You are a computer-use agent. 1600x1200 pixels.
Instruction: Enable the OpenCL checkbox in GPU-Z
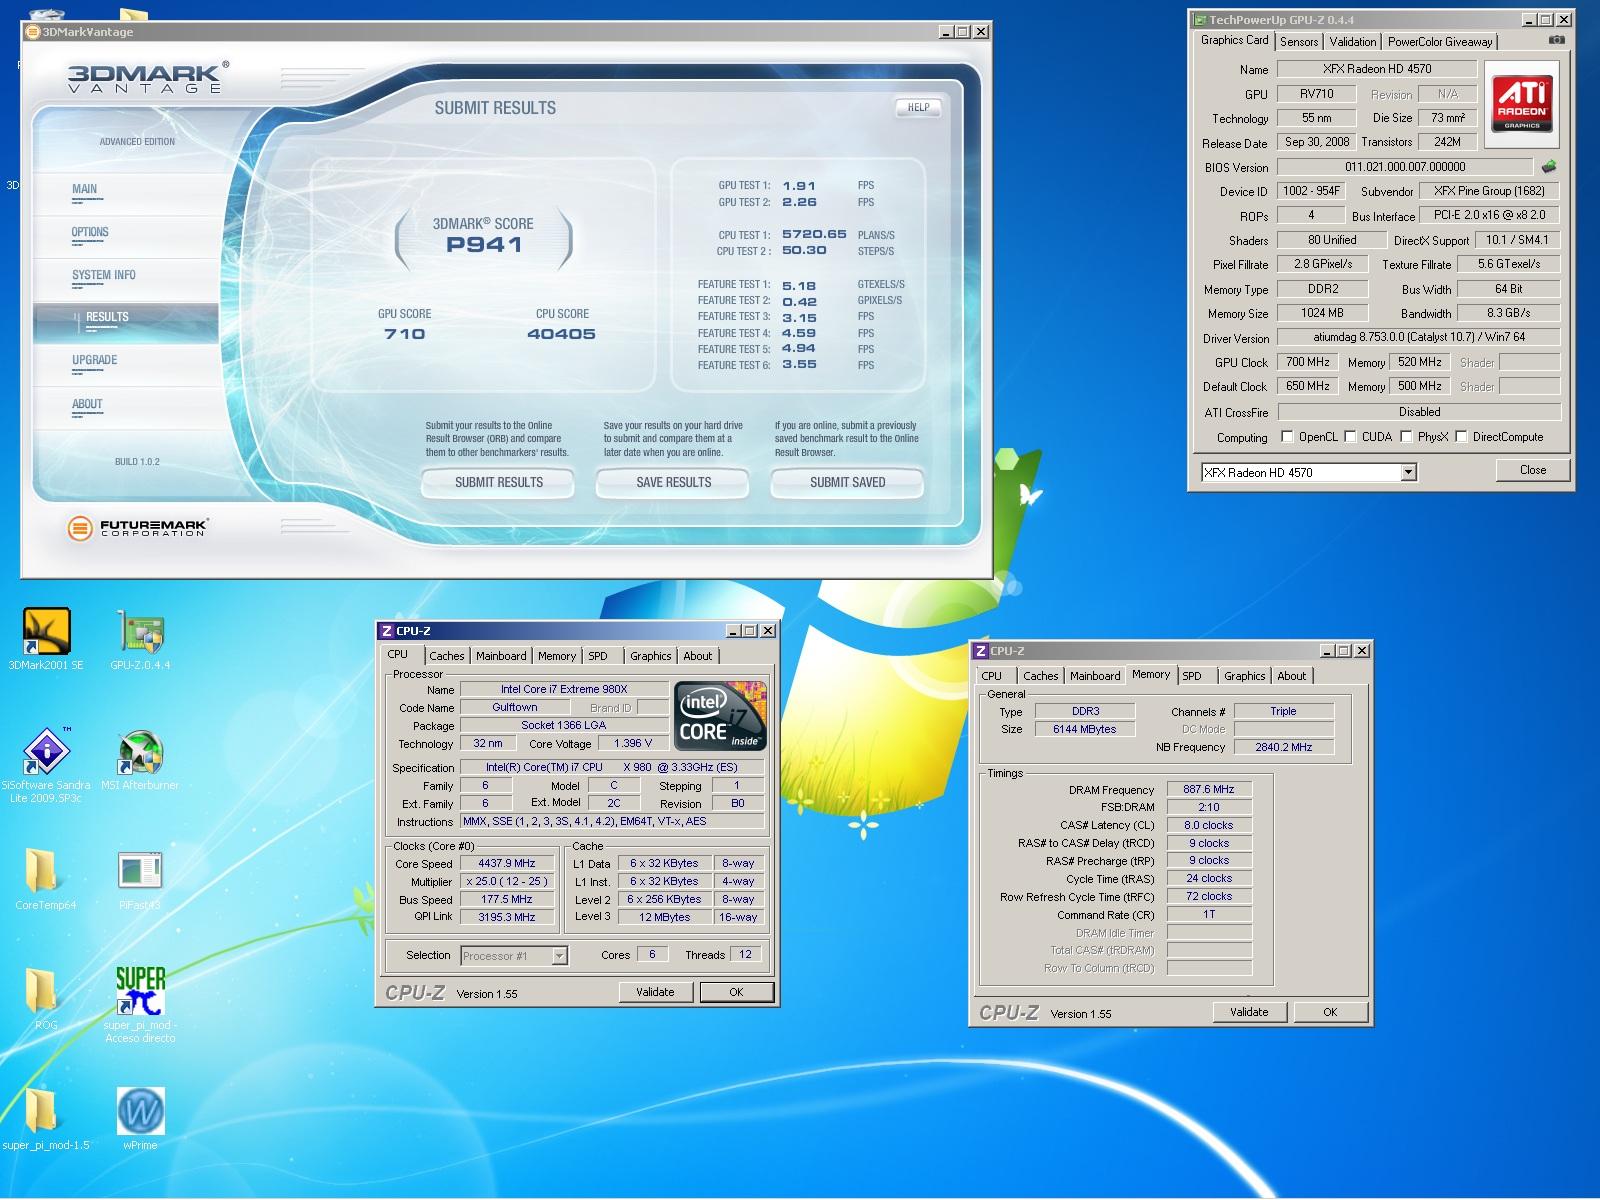point(1286,437)
